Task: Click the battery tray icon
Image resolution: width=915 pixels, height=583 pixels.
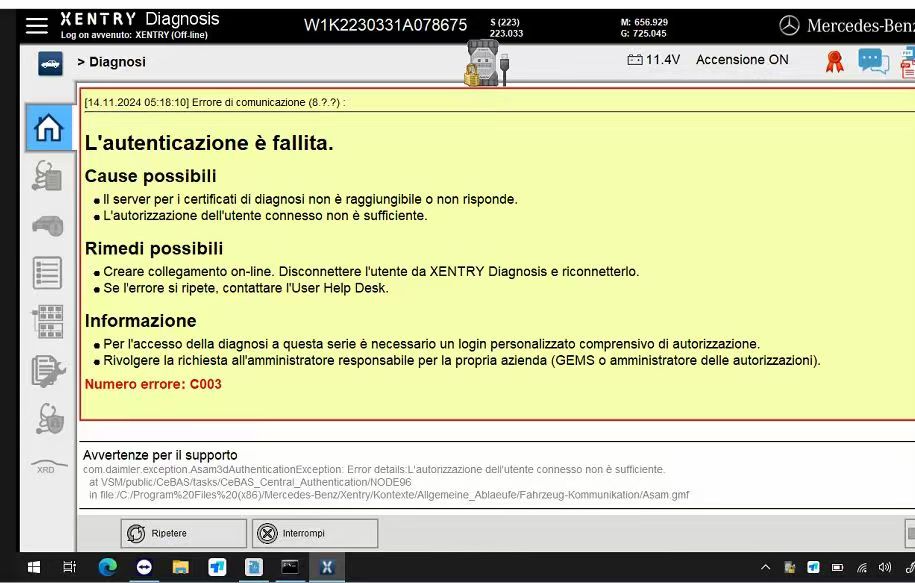Action: [837, 567]
